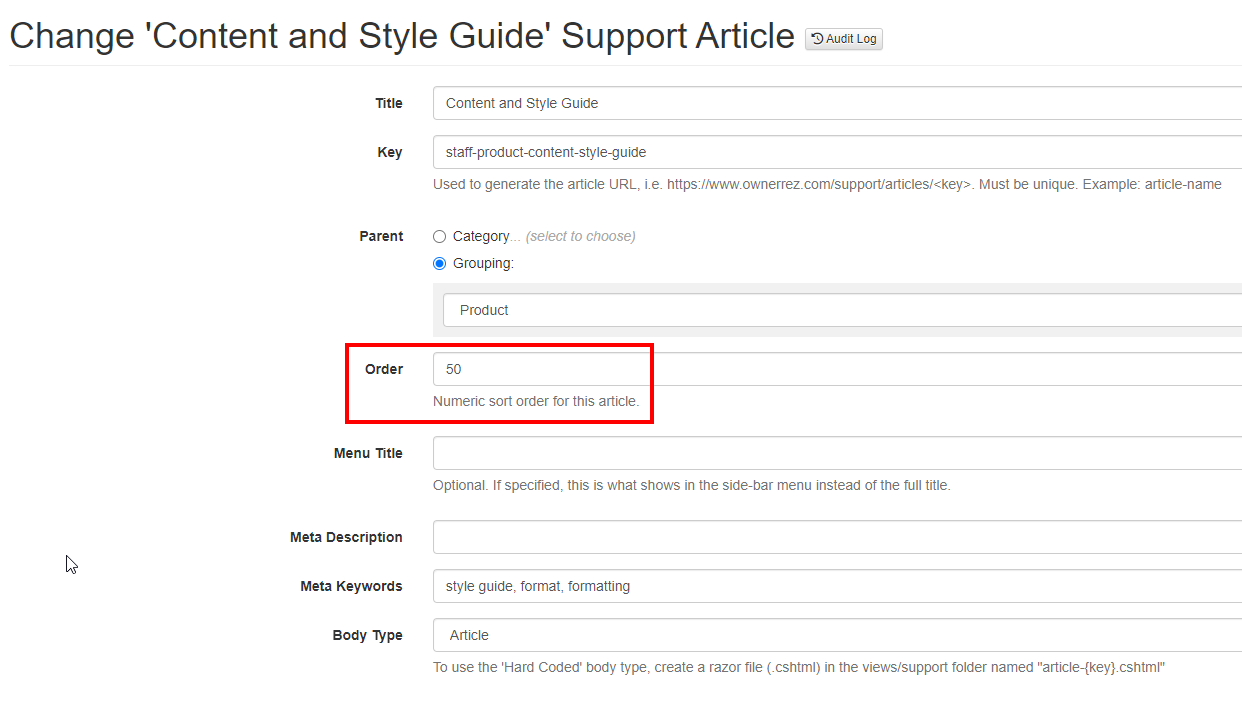
Task: Click the Audit Log history icon
Action: tap(818, 38)
